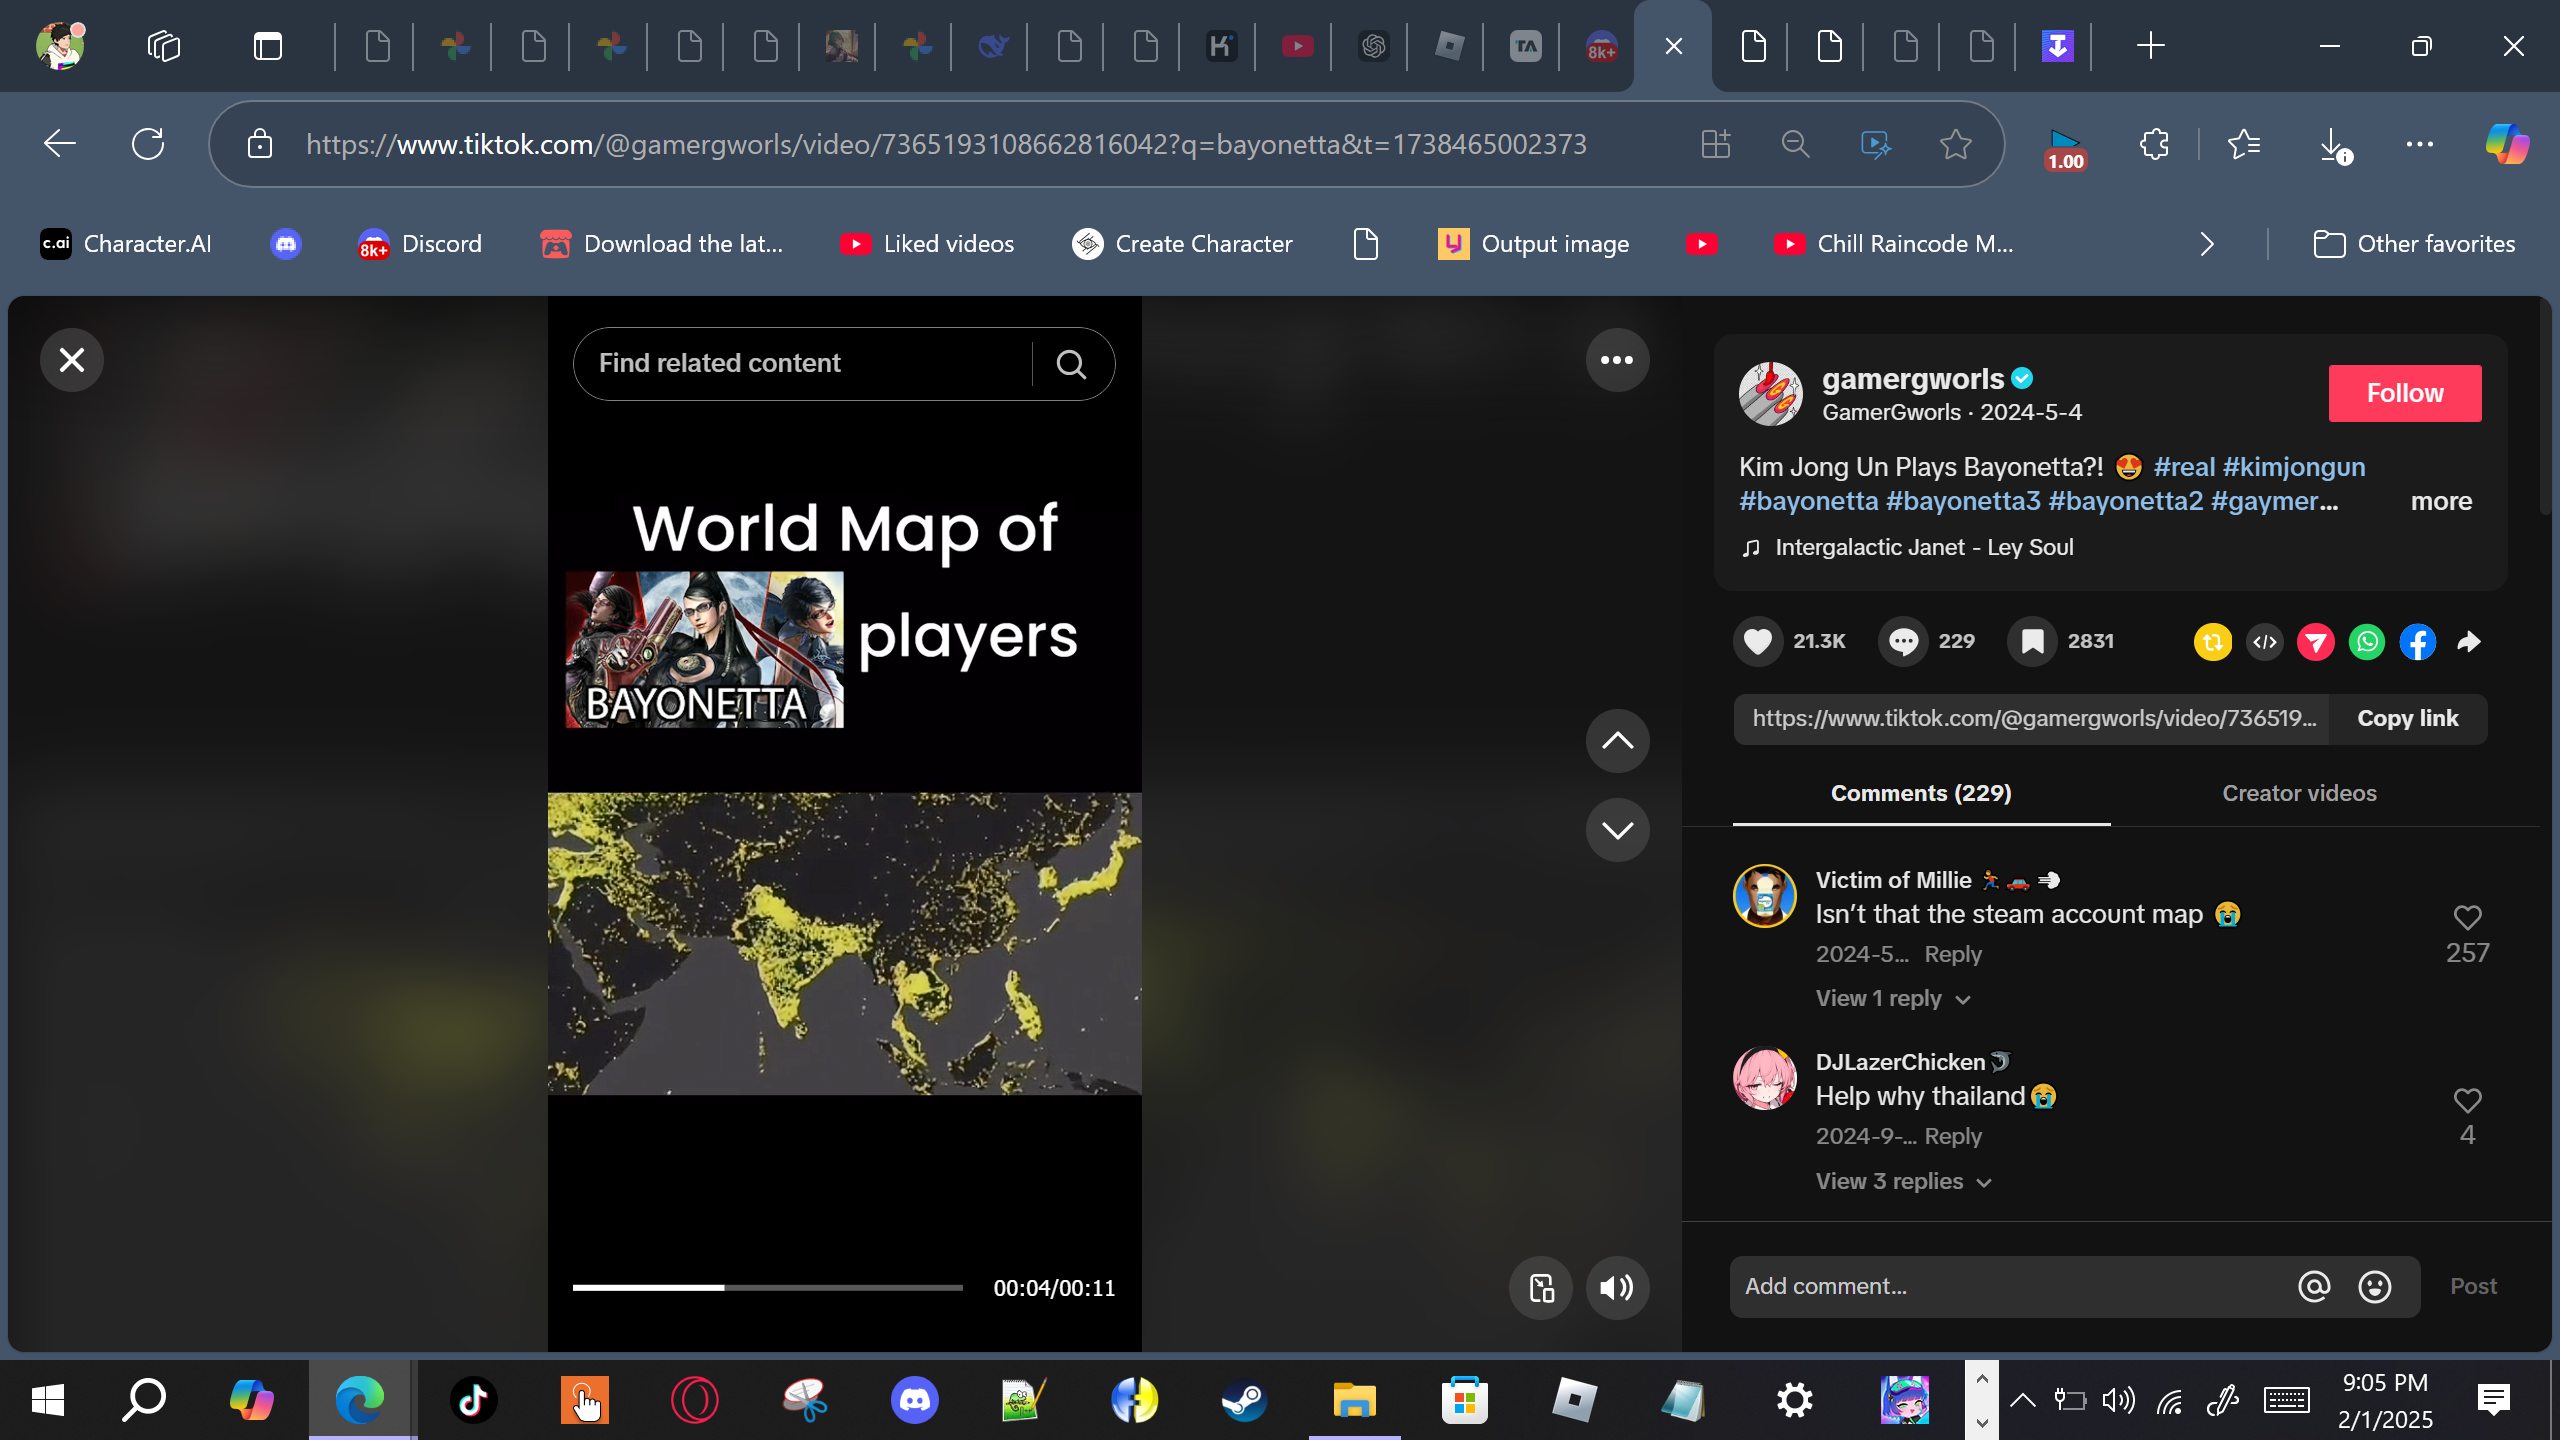Screen dimensions: 2560x1440
Task: Open Steam from the taskbar
Action: 1244,1400
